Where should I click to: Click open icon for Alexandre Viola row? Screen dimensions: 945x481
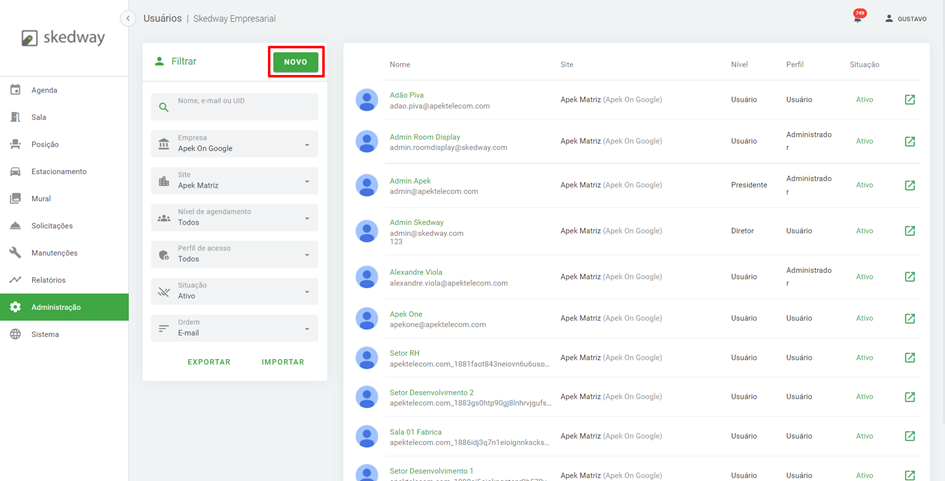click(x=909, y=277)
